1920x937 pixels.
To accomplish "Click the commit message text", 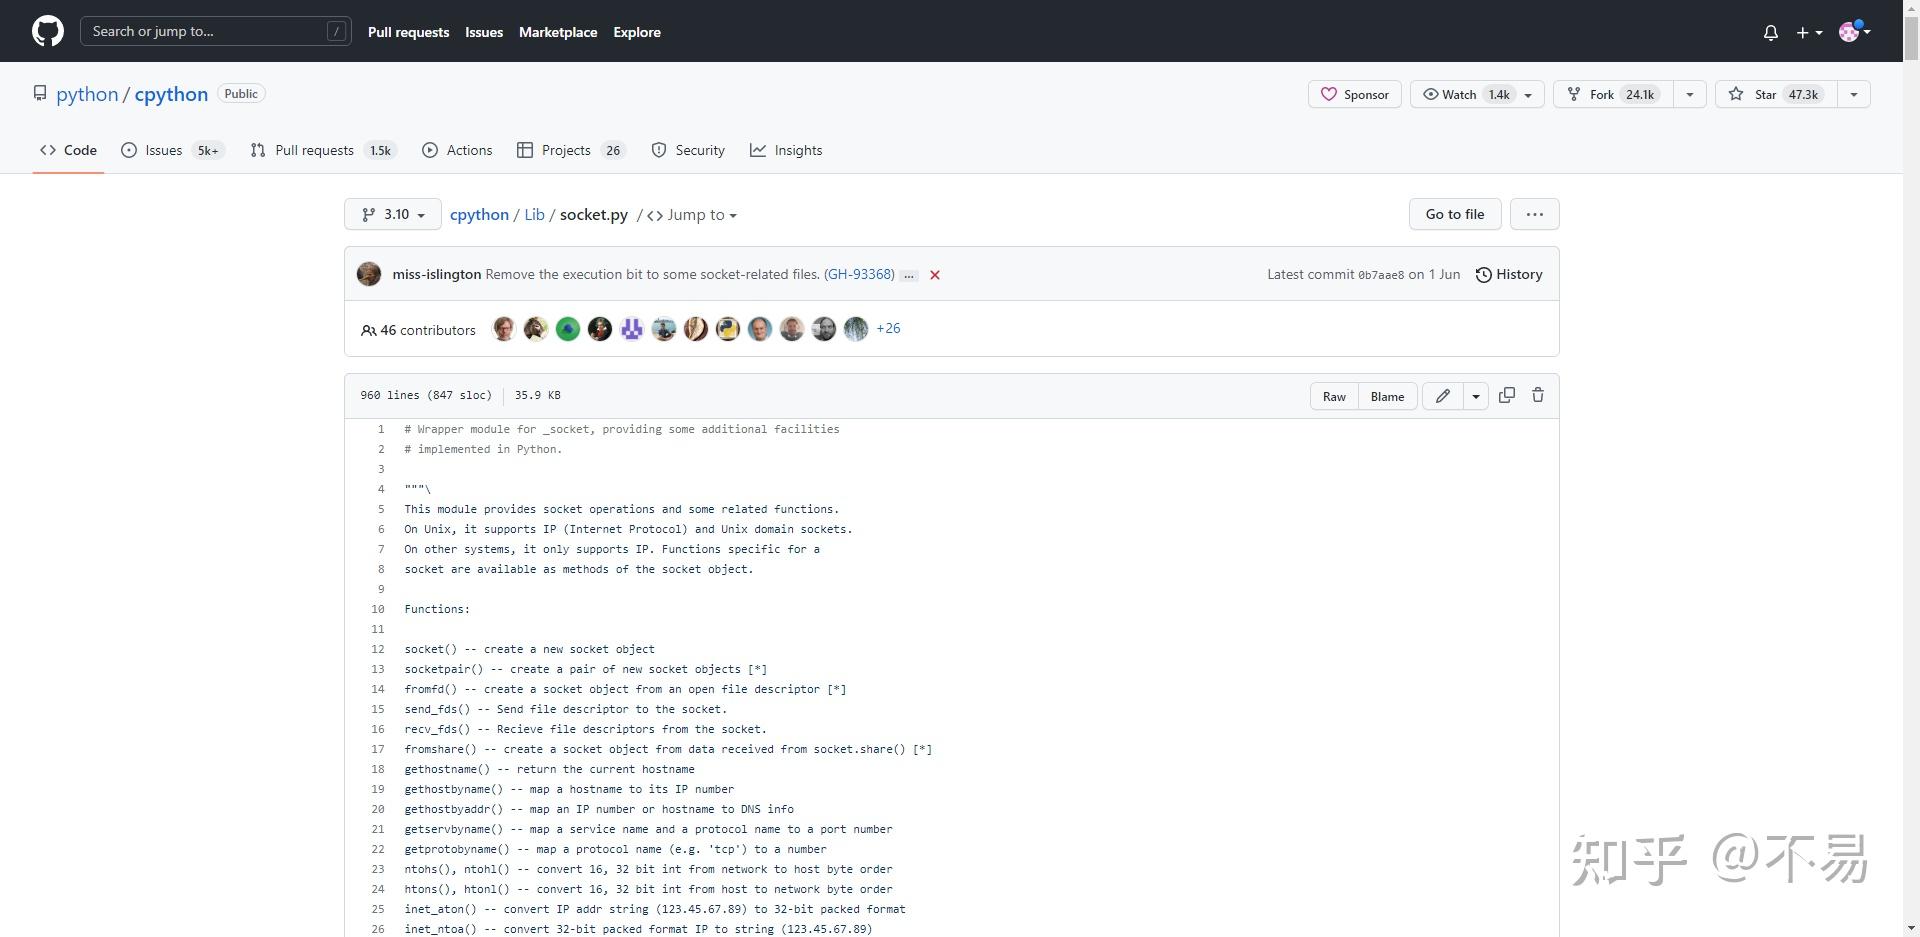I will (652, 274).
